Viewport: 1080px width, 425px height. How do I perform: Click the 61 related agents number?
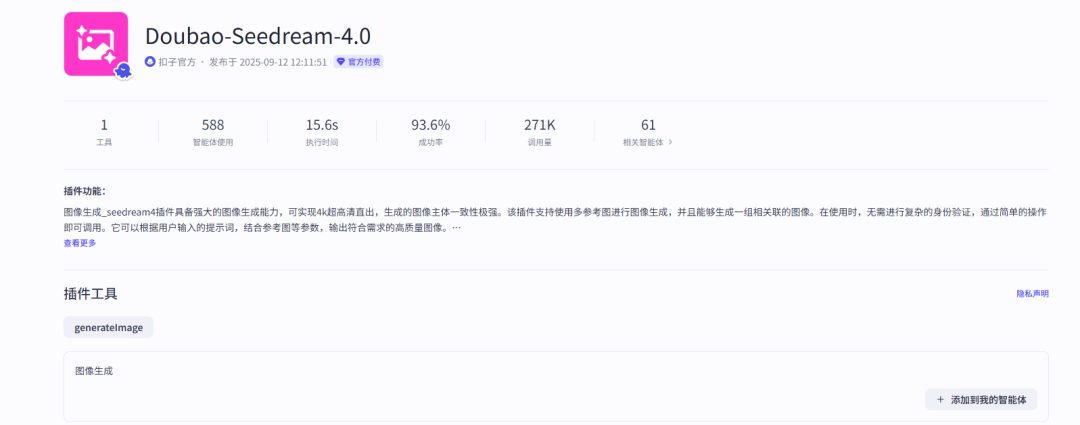click(648, 125)
